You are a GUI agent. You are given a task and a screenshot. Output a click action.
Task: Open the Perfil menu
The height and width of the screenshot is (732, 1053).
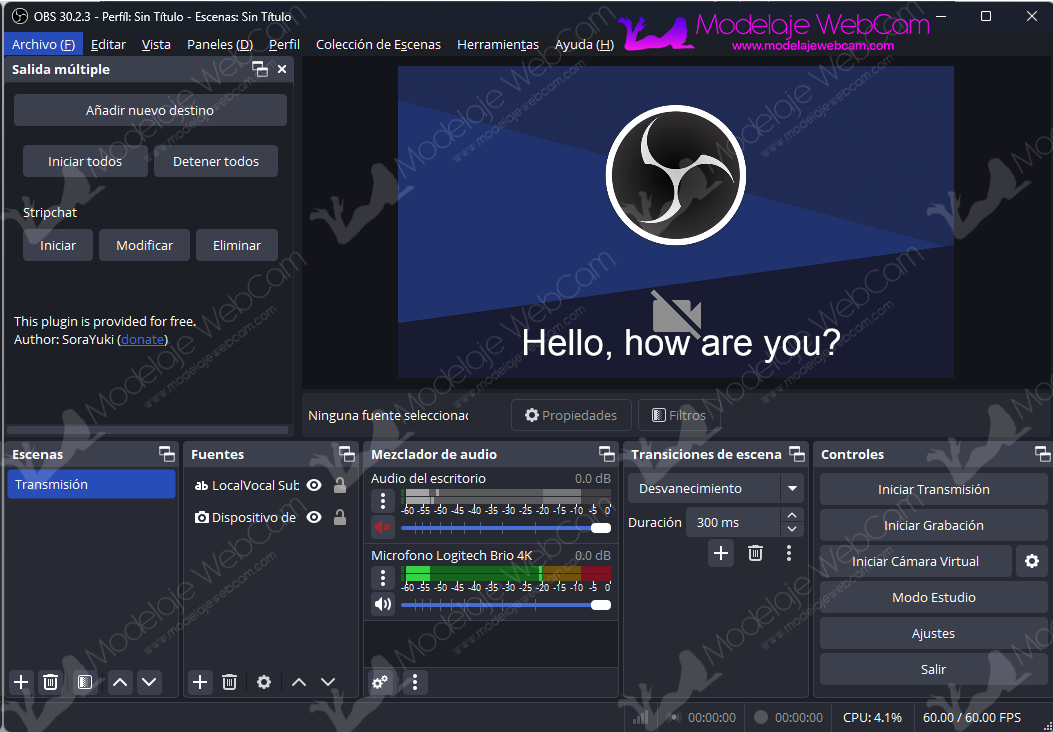pyautogui.click(x=284, y=44)
